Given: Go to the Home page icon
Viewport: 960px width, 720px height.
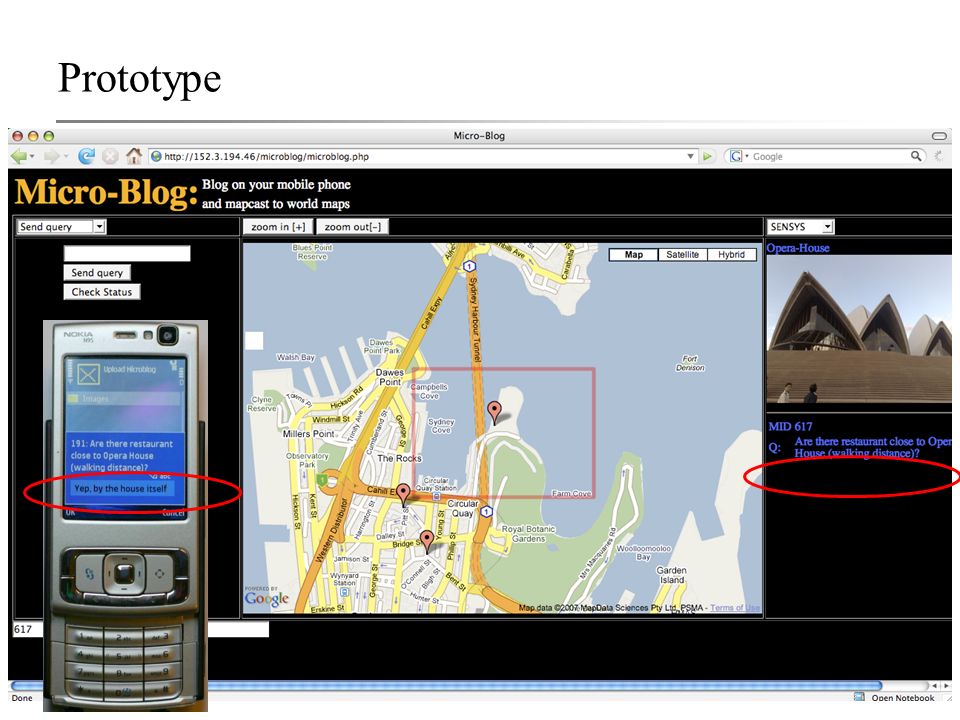Looking at the screenshot, I should pyautogui.click(x=133, y=156).
